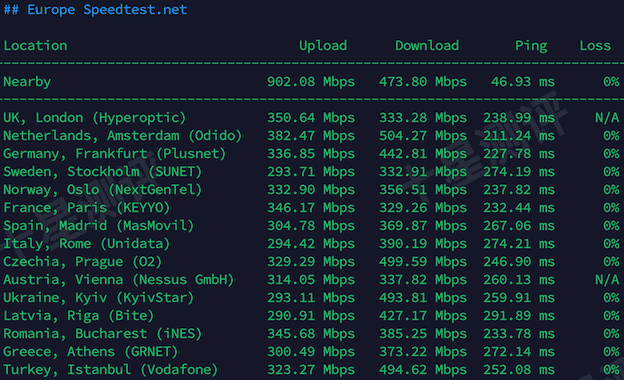
Task: Click upload value '323.27 Mbps'
Action: pos(311,370)
